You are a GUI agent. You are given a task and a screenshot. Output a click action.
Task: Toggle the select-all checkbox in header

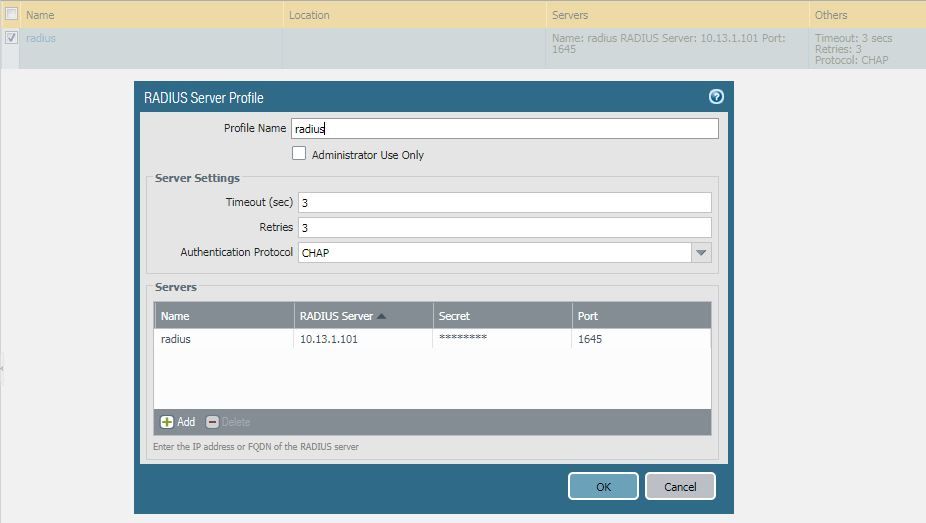pyautogui.click(x=11, y=14)
